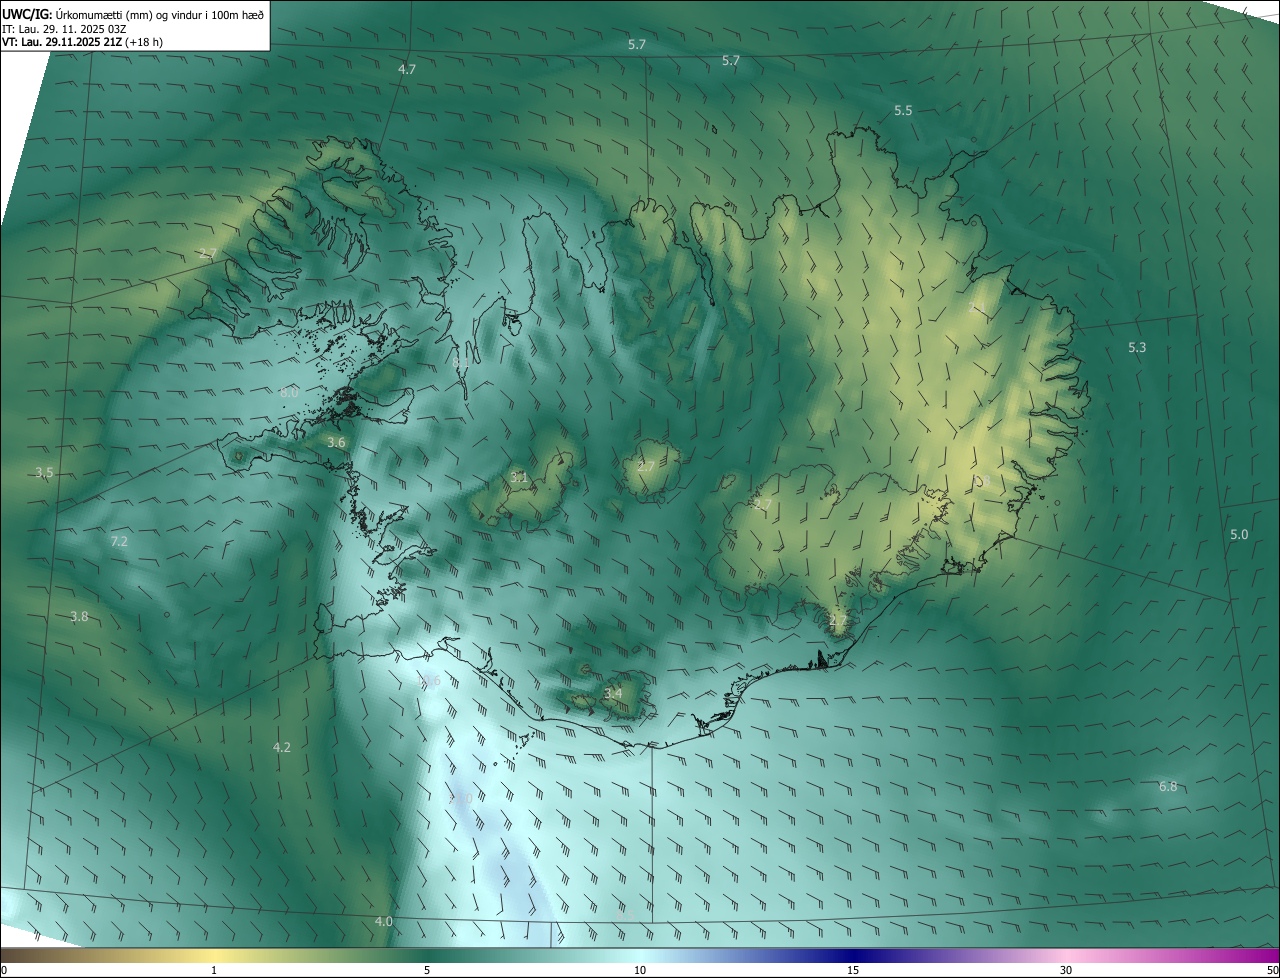
Task: Click the 4.2 value label southwest of Iceland
Action: [x=282, y=747]
